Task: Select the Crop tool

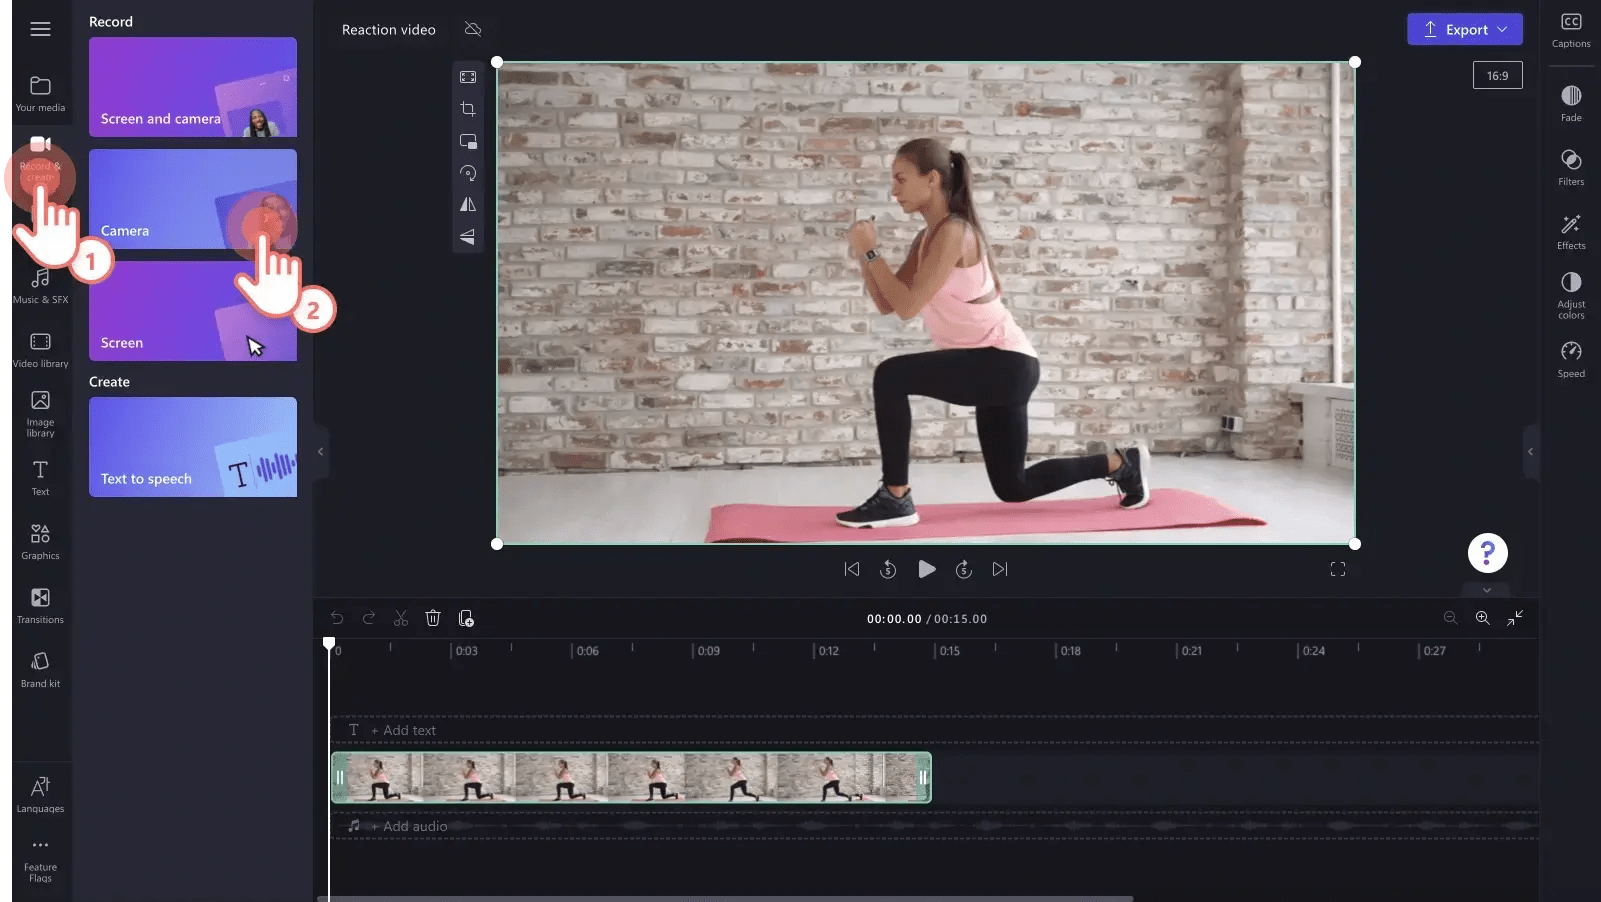Action: point(468,108)
